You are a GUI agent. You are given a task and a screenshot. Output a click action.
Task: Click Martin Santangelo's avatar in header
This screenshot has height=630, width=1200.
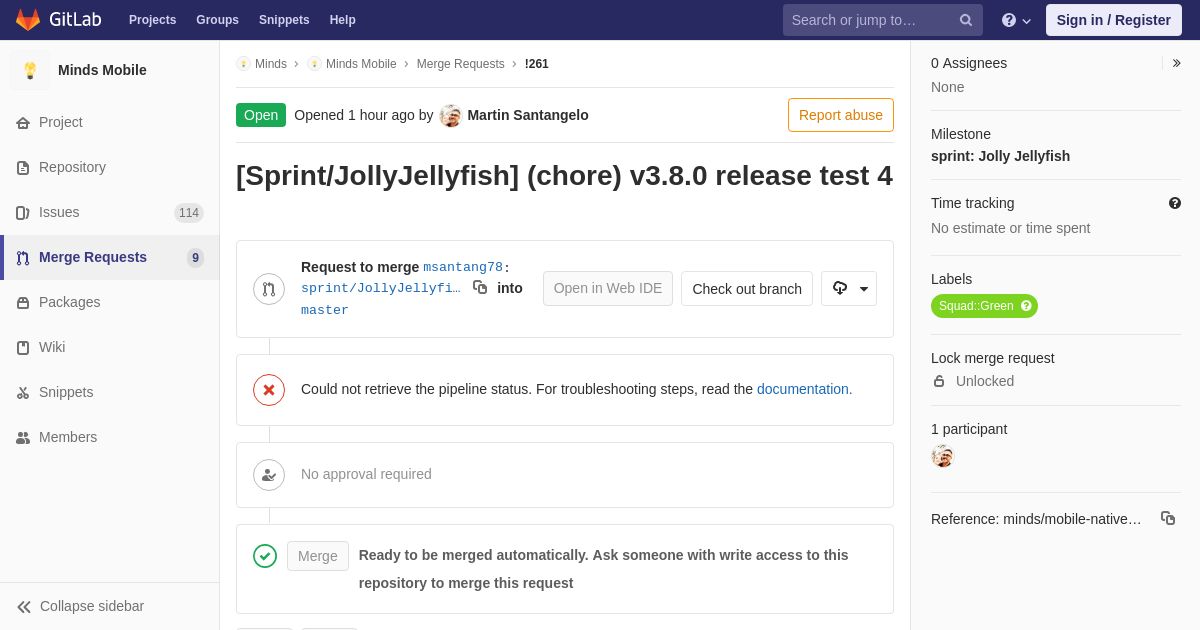click(451, 115)
